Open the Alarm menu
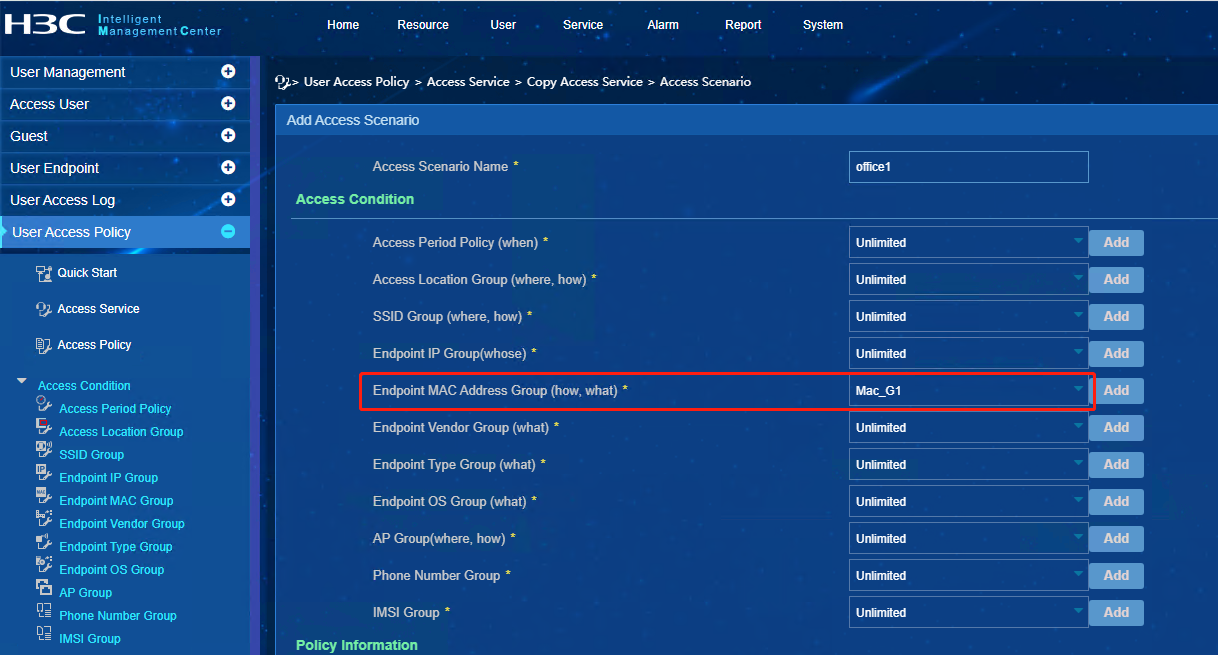The image size is (1218, 655). [x=662, y=25]
